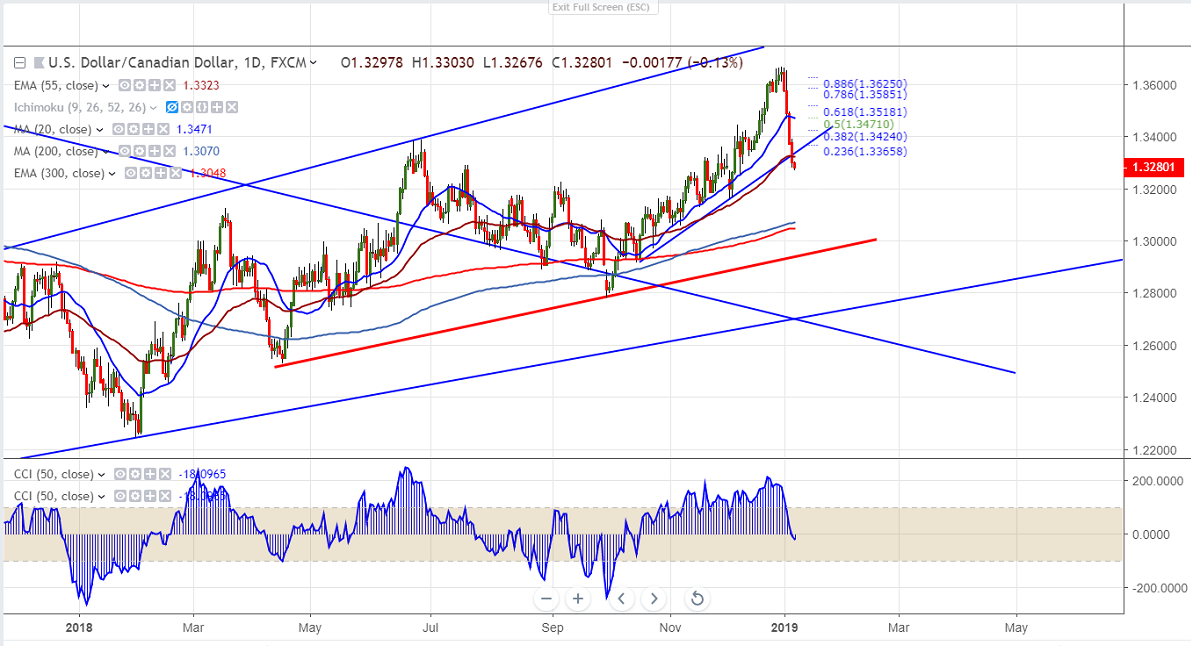Open the symbol title dropdown after FXCM
The height and width of the screenshot is (646, 1191).
[314, 63]
